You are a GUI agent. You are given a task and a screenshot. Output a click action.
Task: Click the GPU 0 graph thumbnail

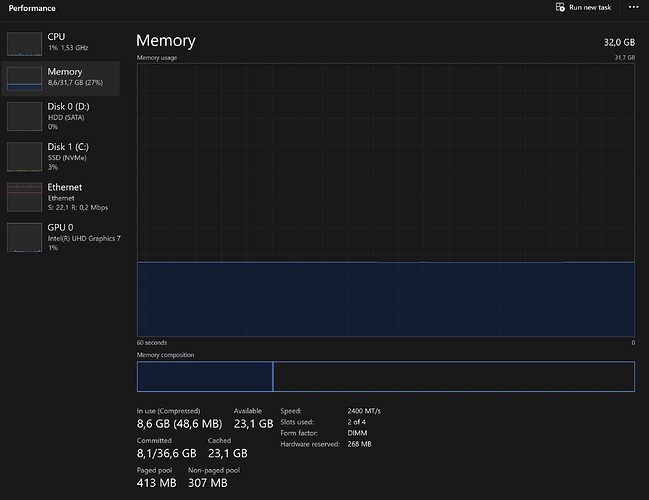point(24,237)
